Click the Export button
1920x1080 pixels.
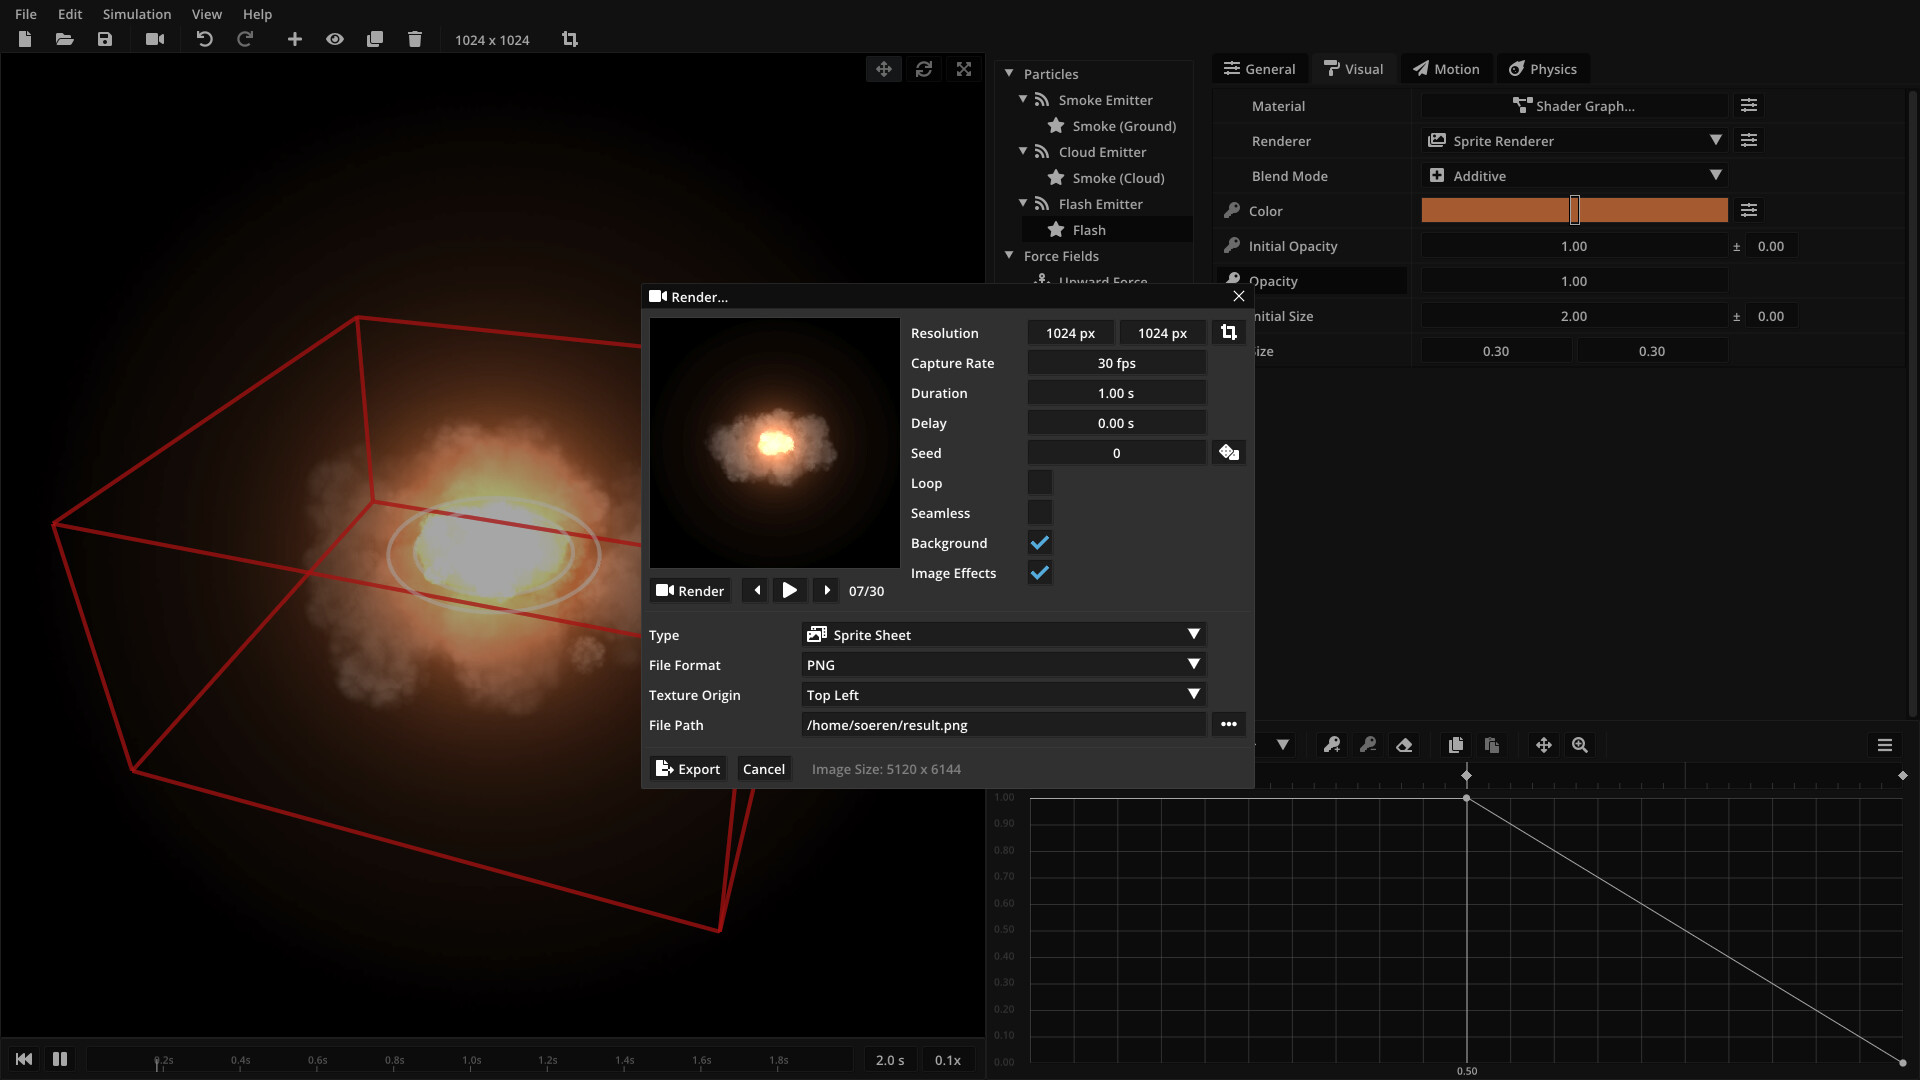tap(688, 769)
